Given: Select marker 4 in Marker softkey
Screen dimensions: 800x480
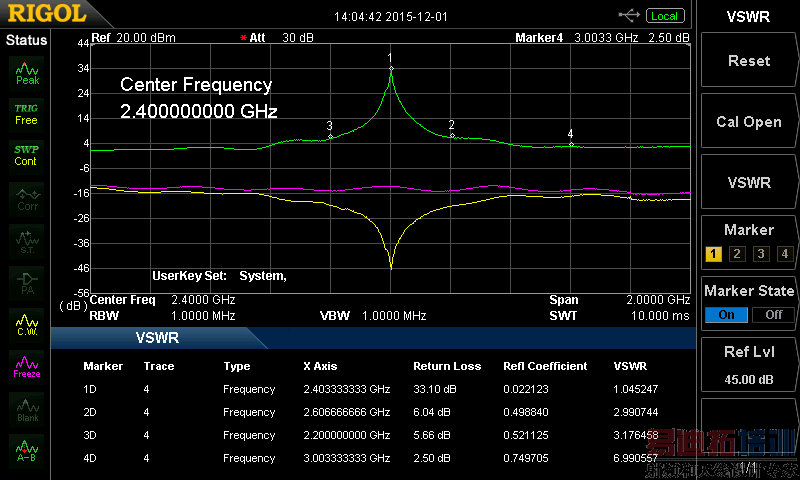Looking at the screenshot, I should [x=785, y=254].
